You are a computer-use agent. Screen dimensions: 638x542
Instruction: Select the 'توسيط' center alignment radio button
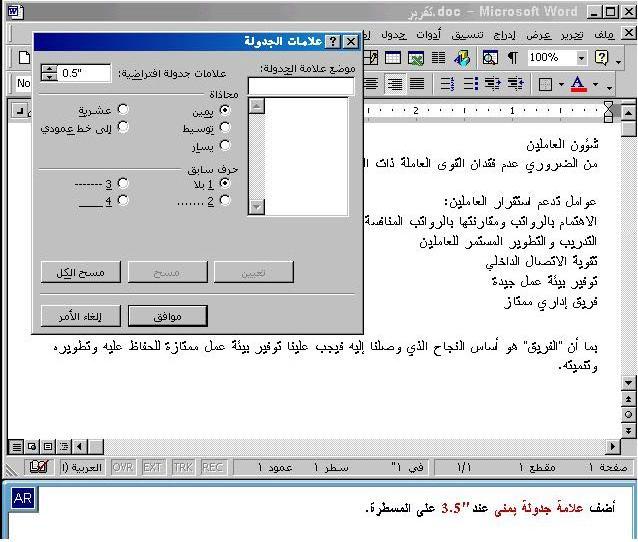pyautogui.click(x=225, y=127)
